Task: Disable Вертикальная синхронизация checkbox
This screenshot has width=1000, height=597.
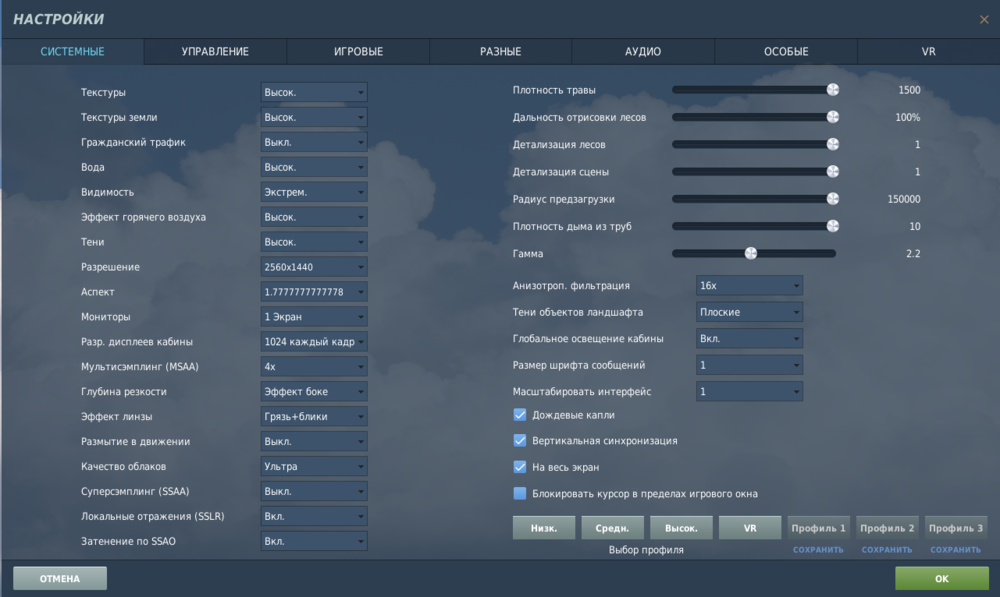Action: (520, 441)
